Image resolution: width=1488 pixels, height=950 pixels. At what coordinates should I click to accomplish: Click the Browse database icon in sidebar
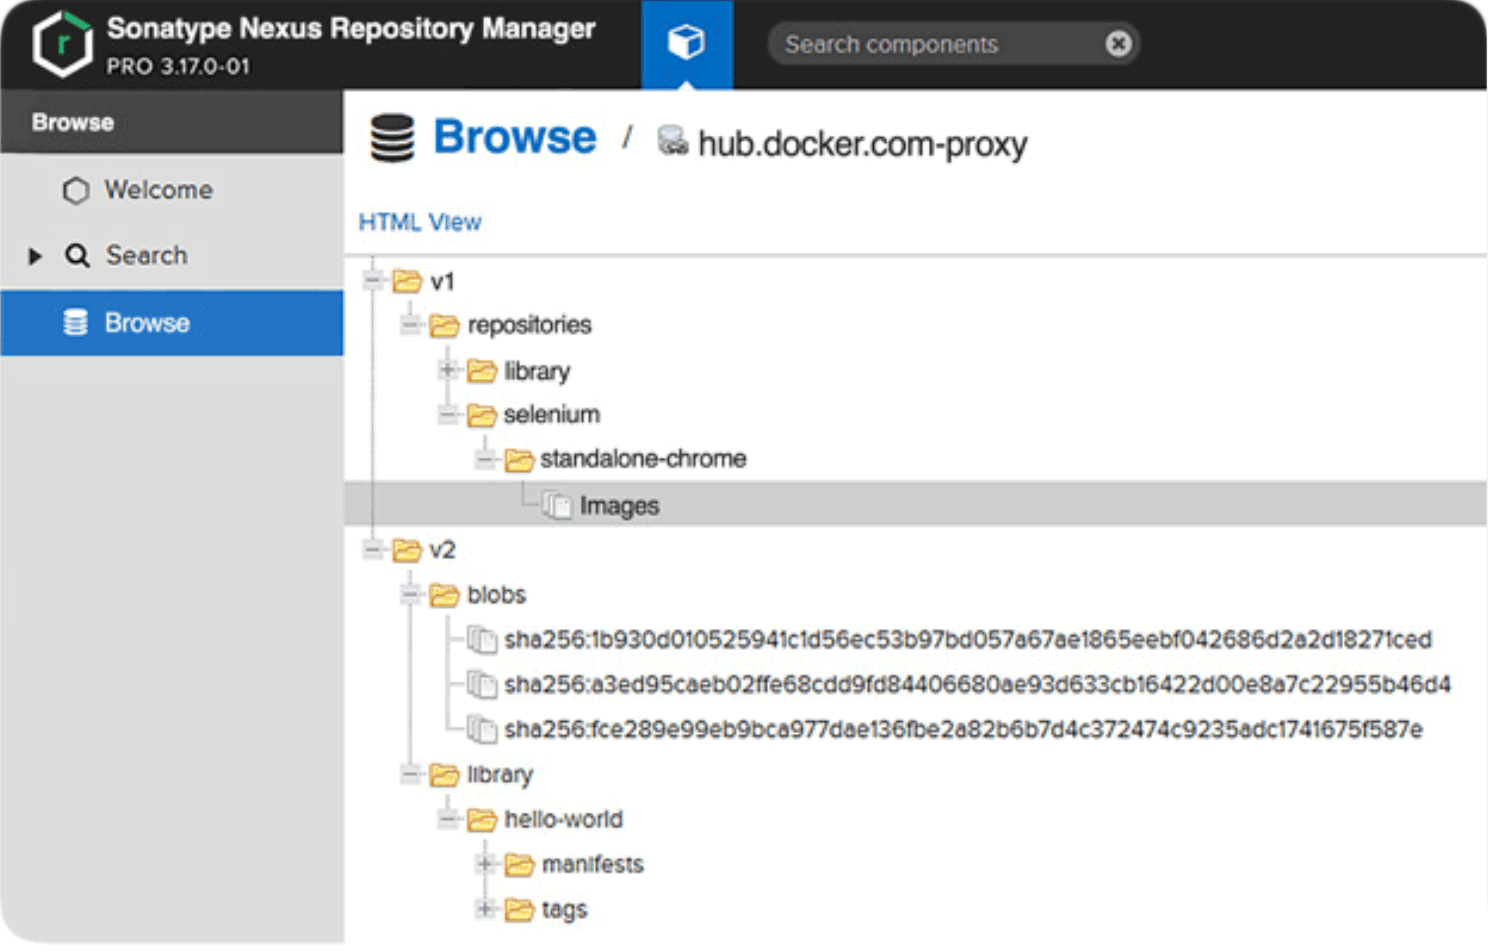76,323
